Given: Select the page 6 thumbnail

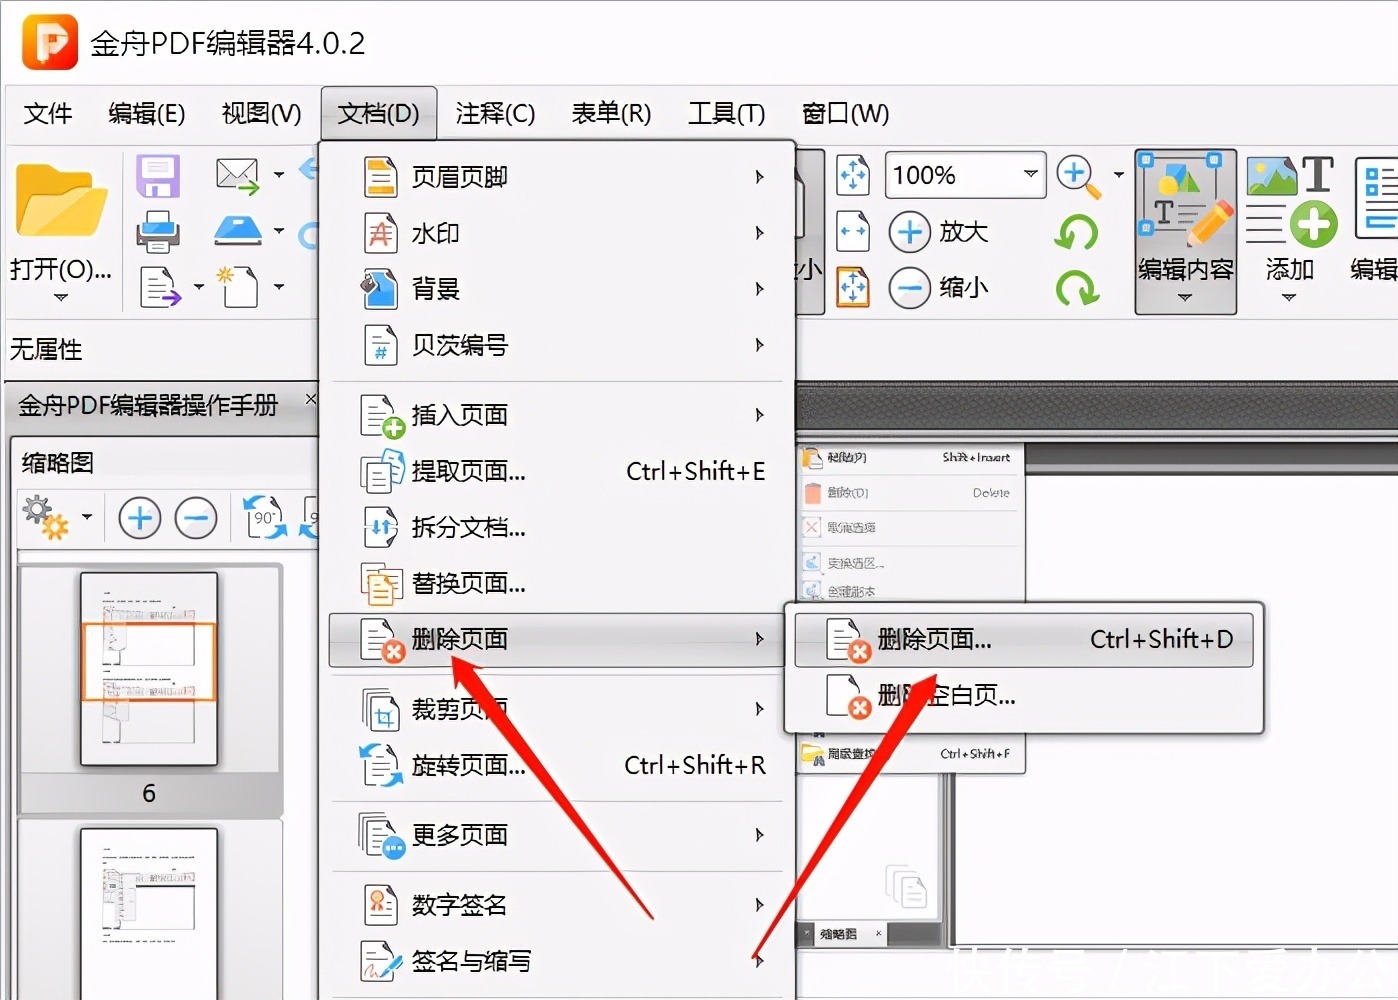Looking at the screenshot, I should (x=149, y=667).
